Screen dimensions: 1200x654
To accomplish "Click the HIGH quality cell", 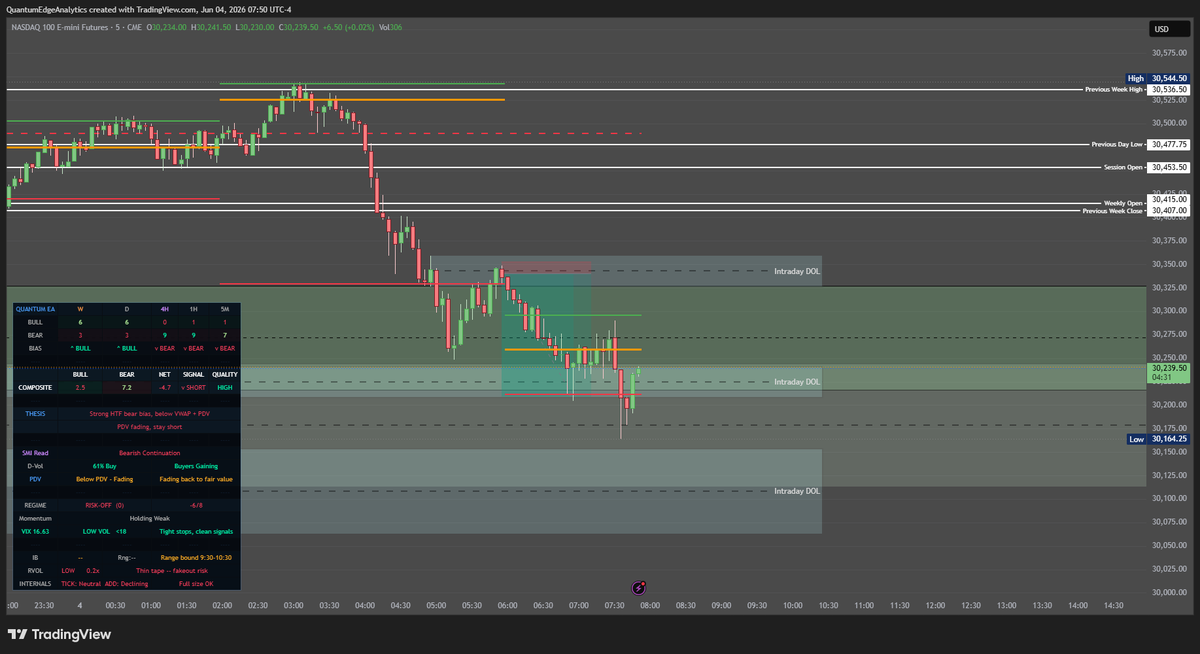I will (225, 386).
